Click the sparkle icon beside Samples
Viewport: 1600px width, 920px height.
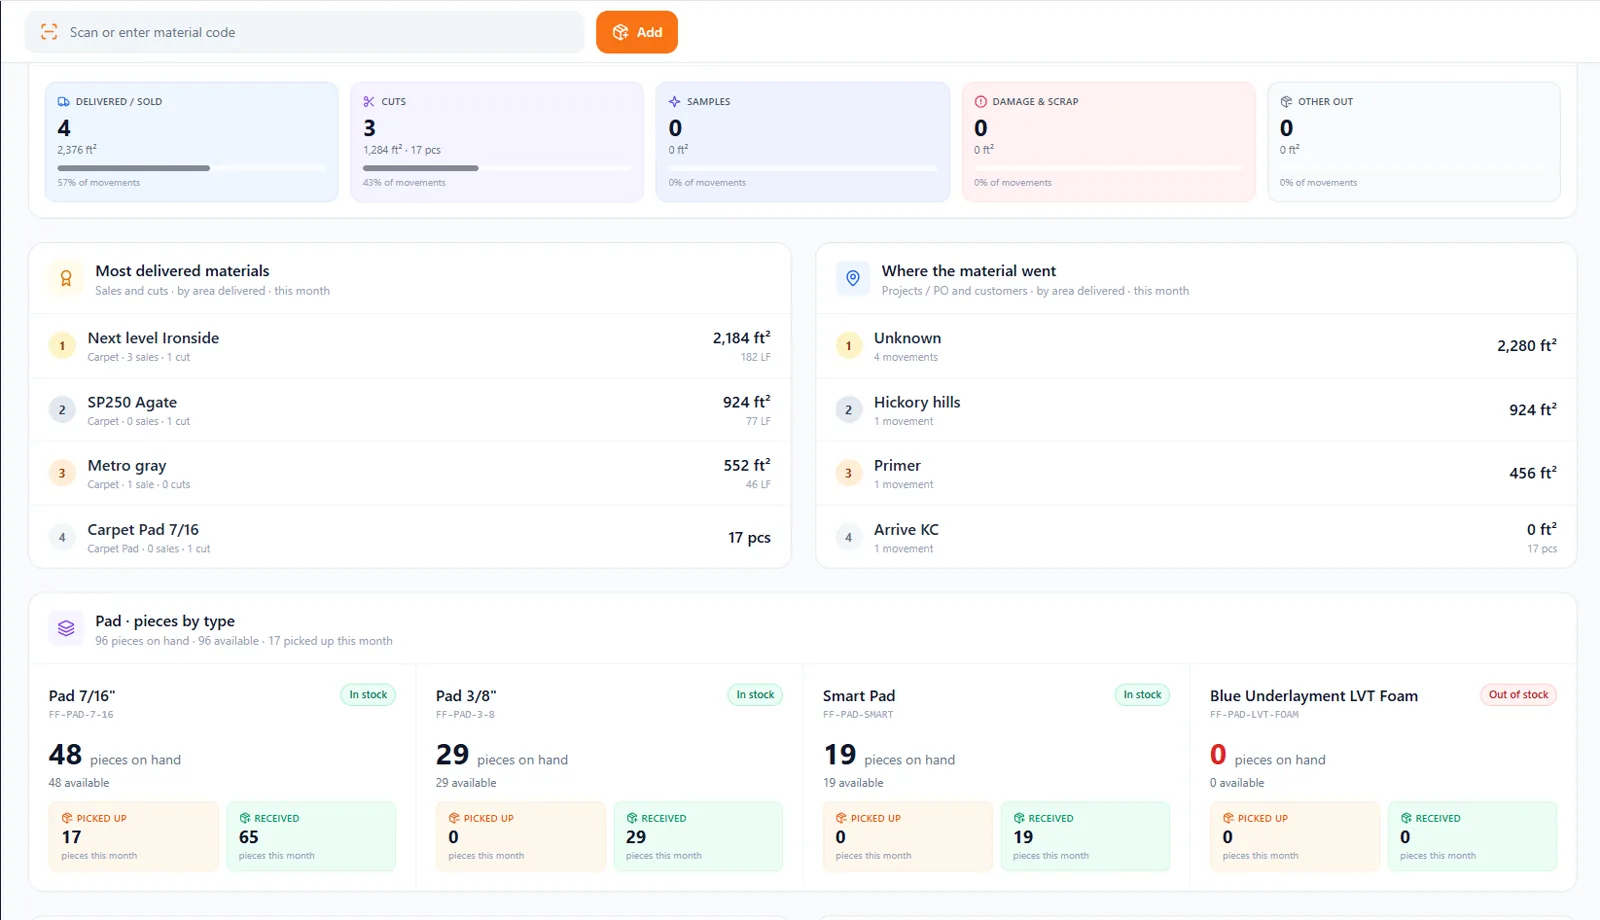click(675, 102)
